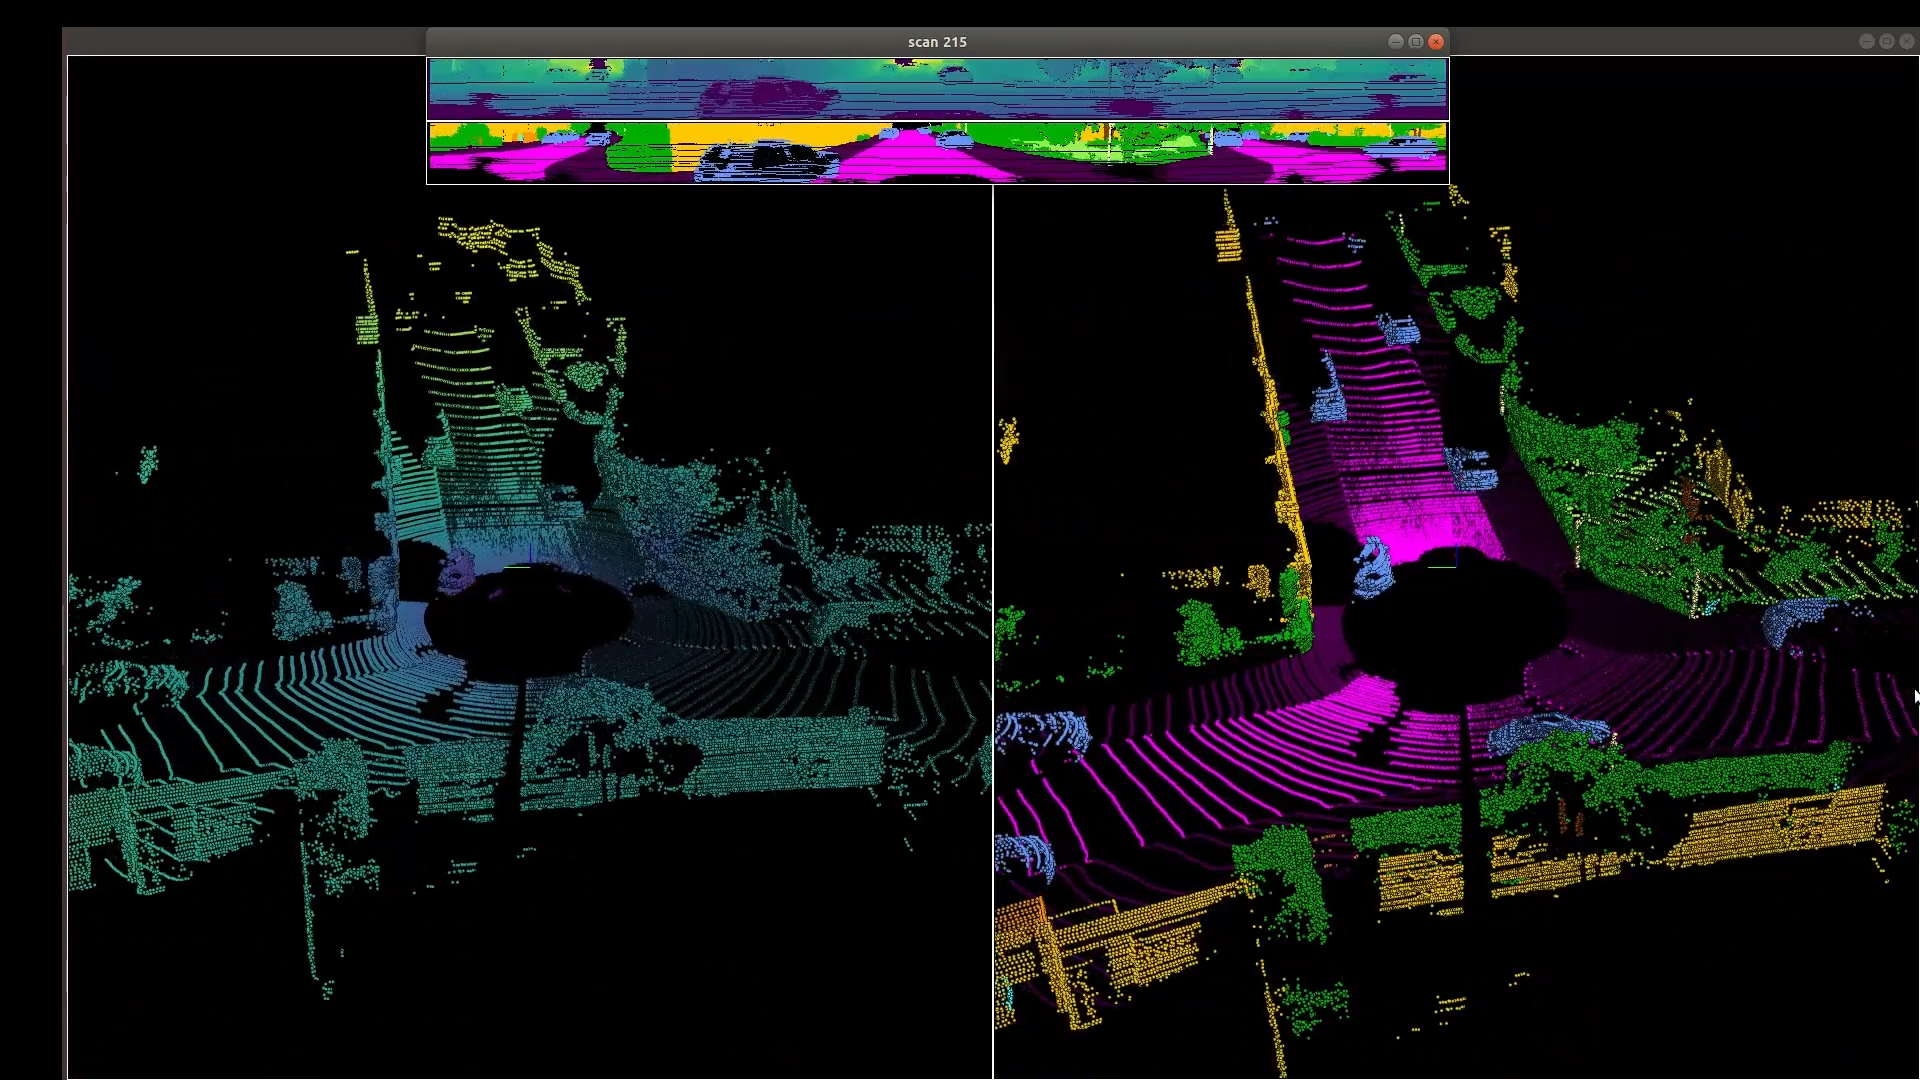Click the depth range image strip

pos(937,88)
